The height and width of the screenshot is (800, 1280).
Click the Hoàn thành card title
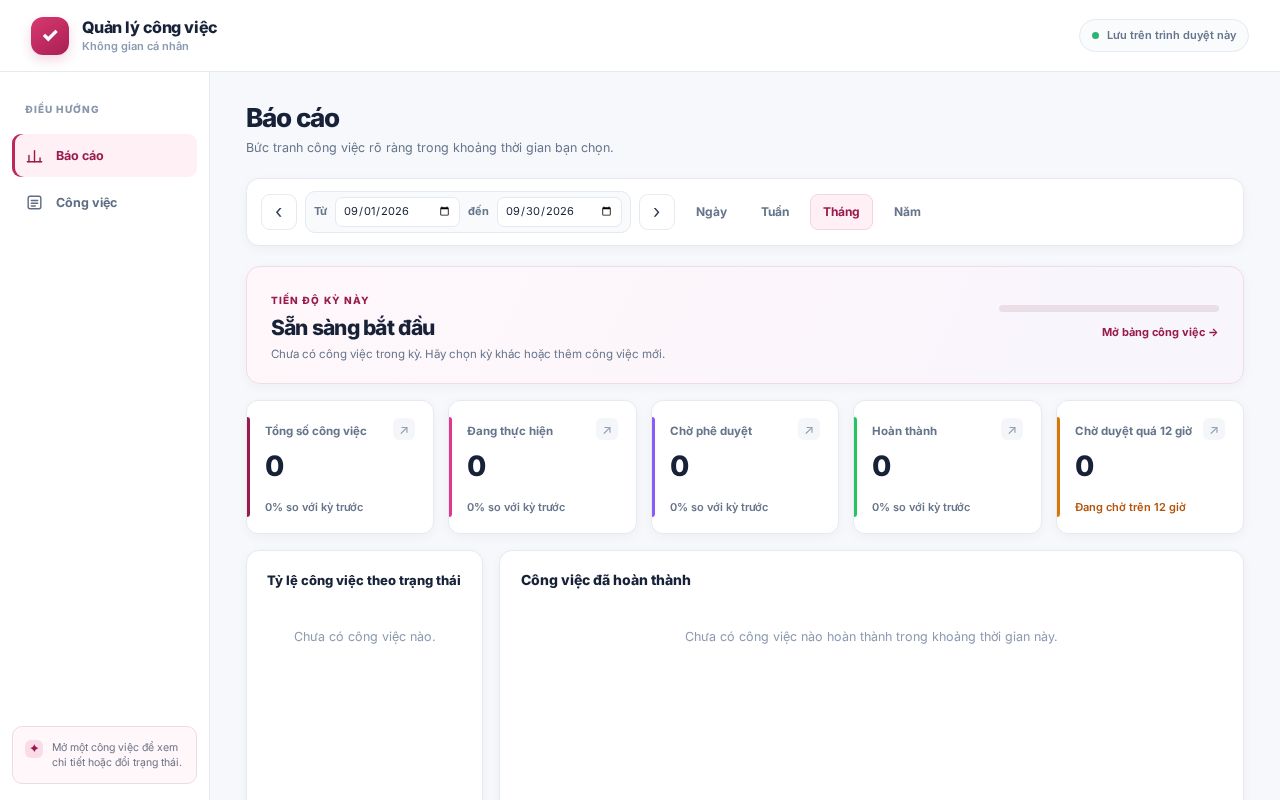coord(904,431)
